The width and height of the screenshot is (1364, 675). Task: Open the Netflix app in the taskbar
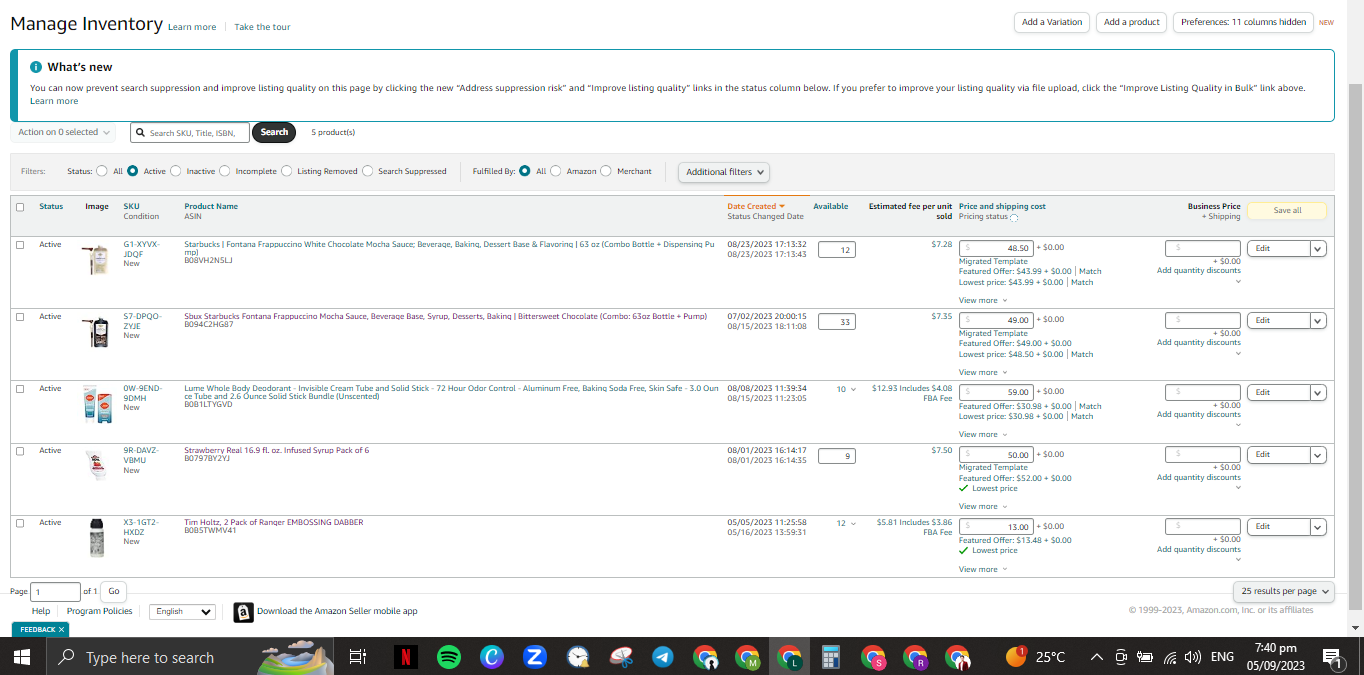[x=405, y=657]
